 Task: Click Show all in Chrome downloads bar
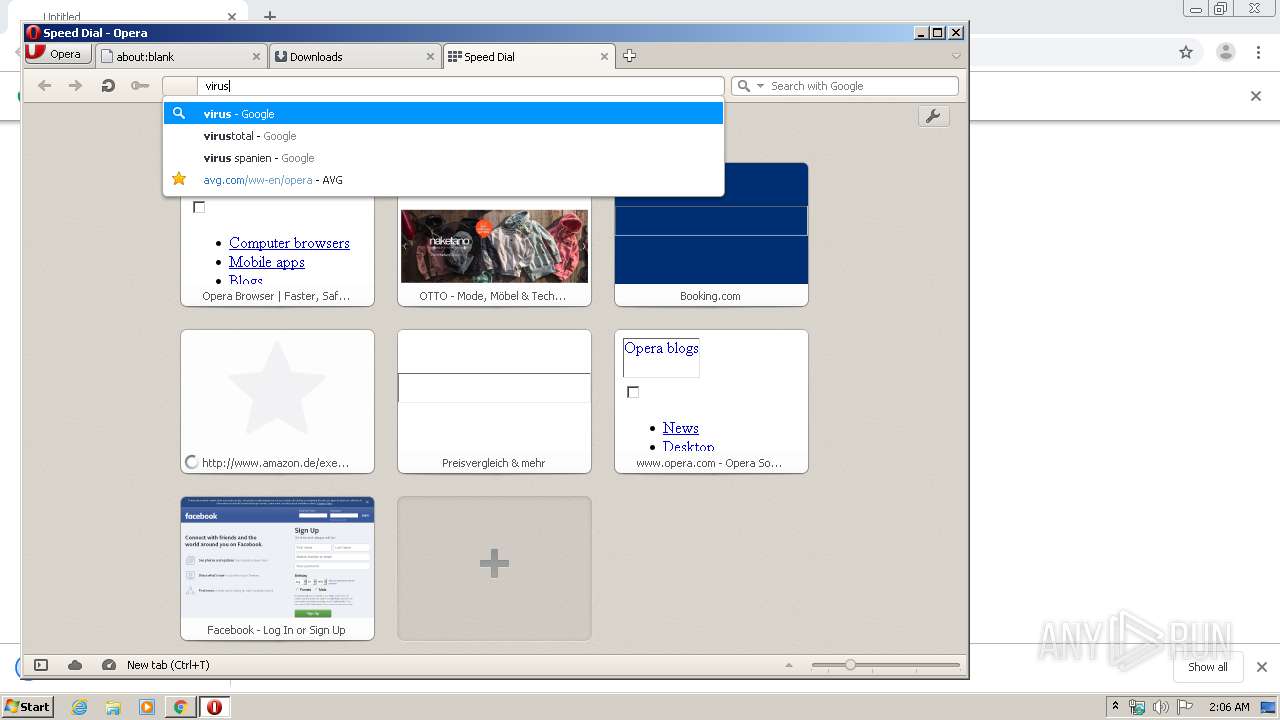click(1208, 667)
